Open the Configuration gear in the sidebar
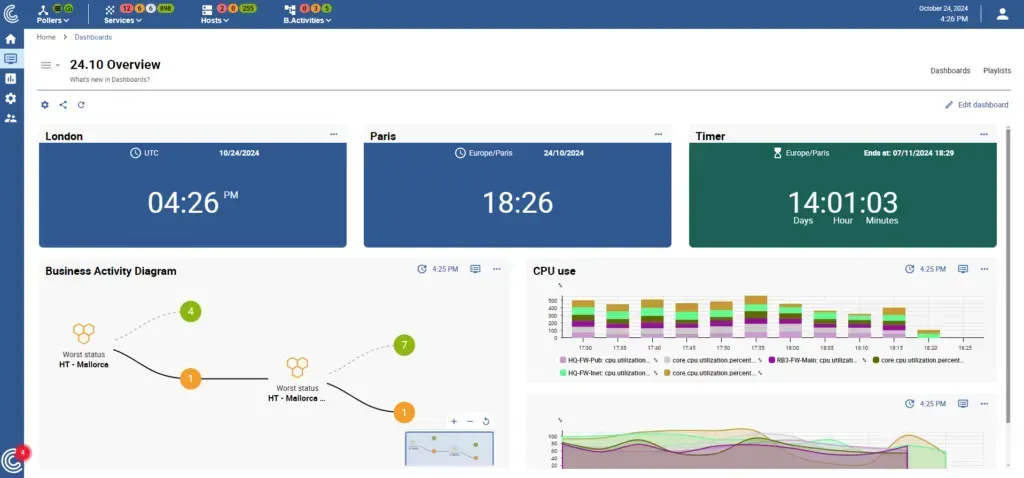Image resolution: width=1024 pixels, height=478 pixels. tap(10, 99)
